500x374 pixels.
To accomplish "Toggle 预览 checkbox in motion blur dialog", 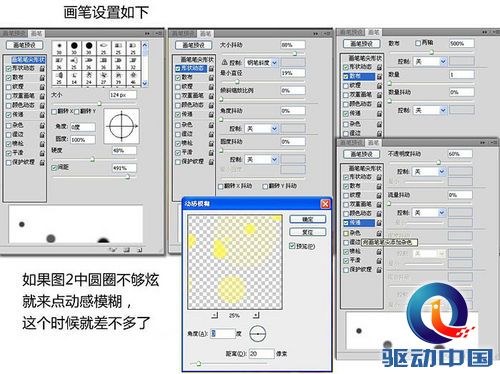I will click(292, 246).
